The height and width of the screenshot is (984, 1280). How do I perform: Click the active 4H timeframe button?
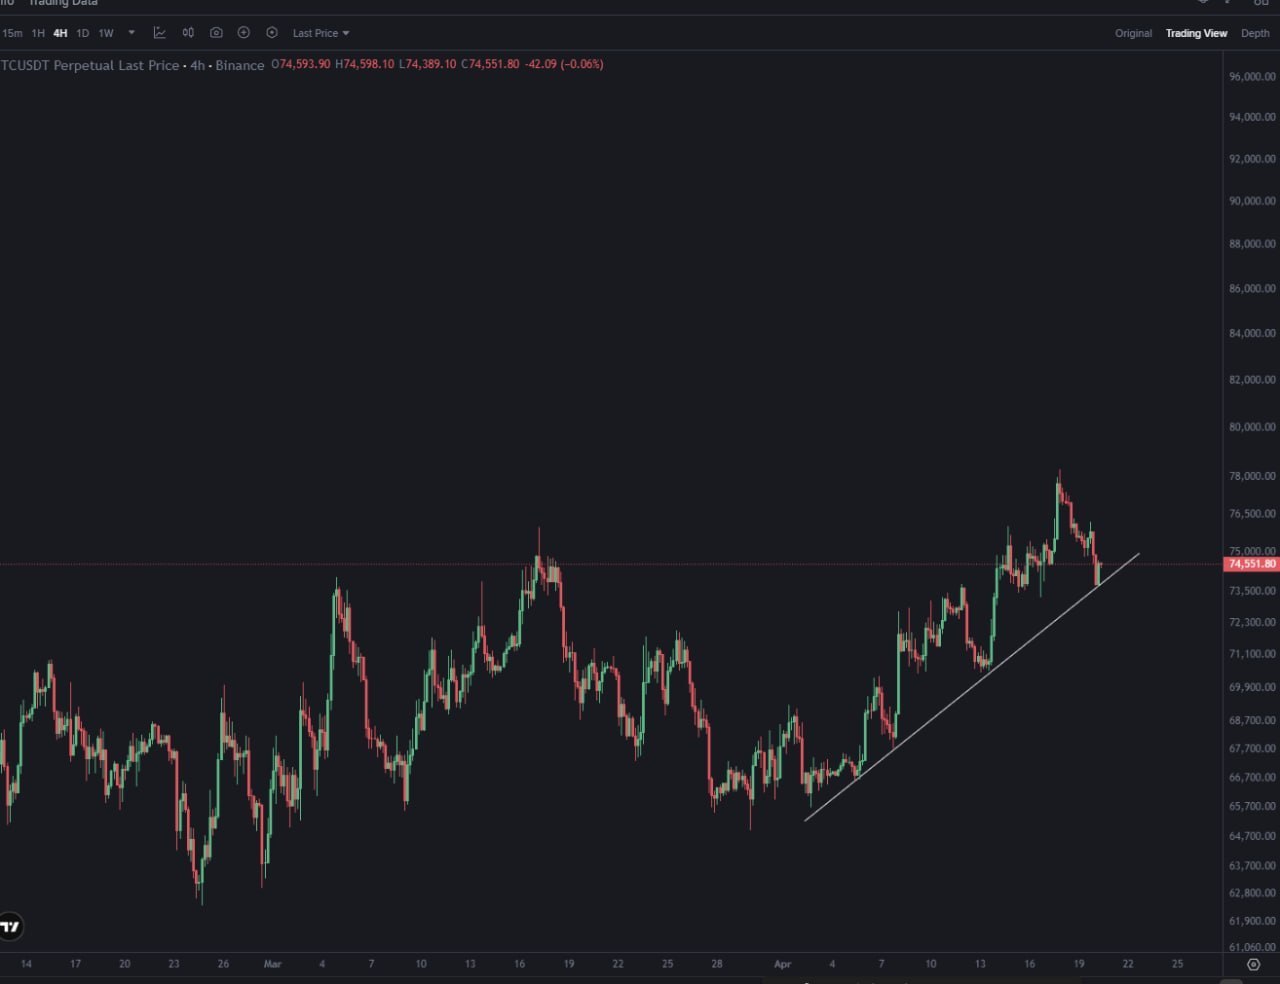tap(60, 33)
